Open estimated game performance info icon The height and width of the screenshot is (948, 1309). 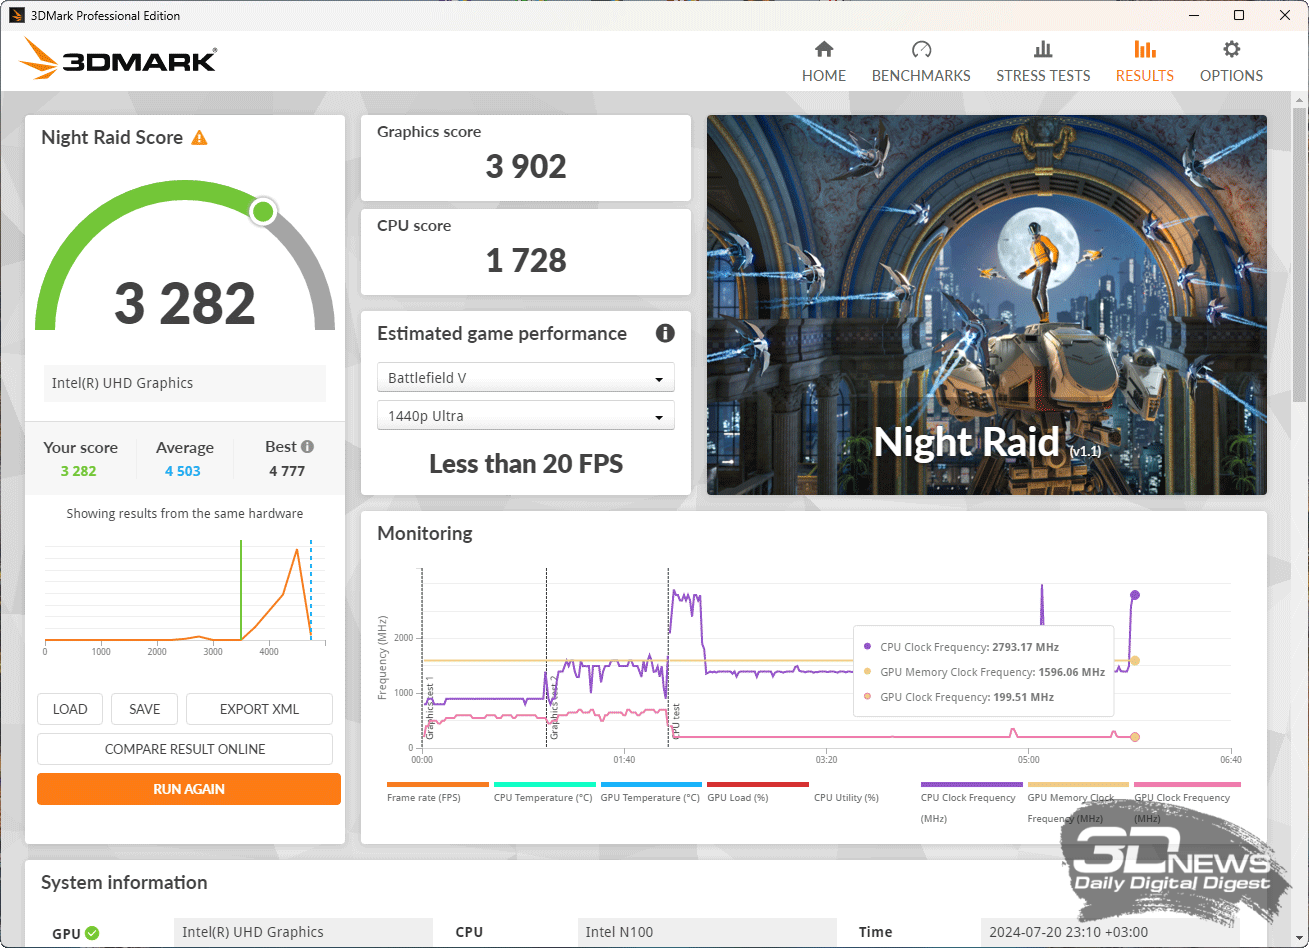click(665, 334)
